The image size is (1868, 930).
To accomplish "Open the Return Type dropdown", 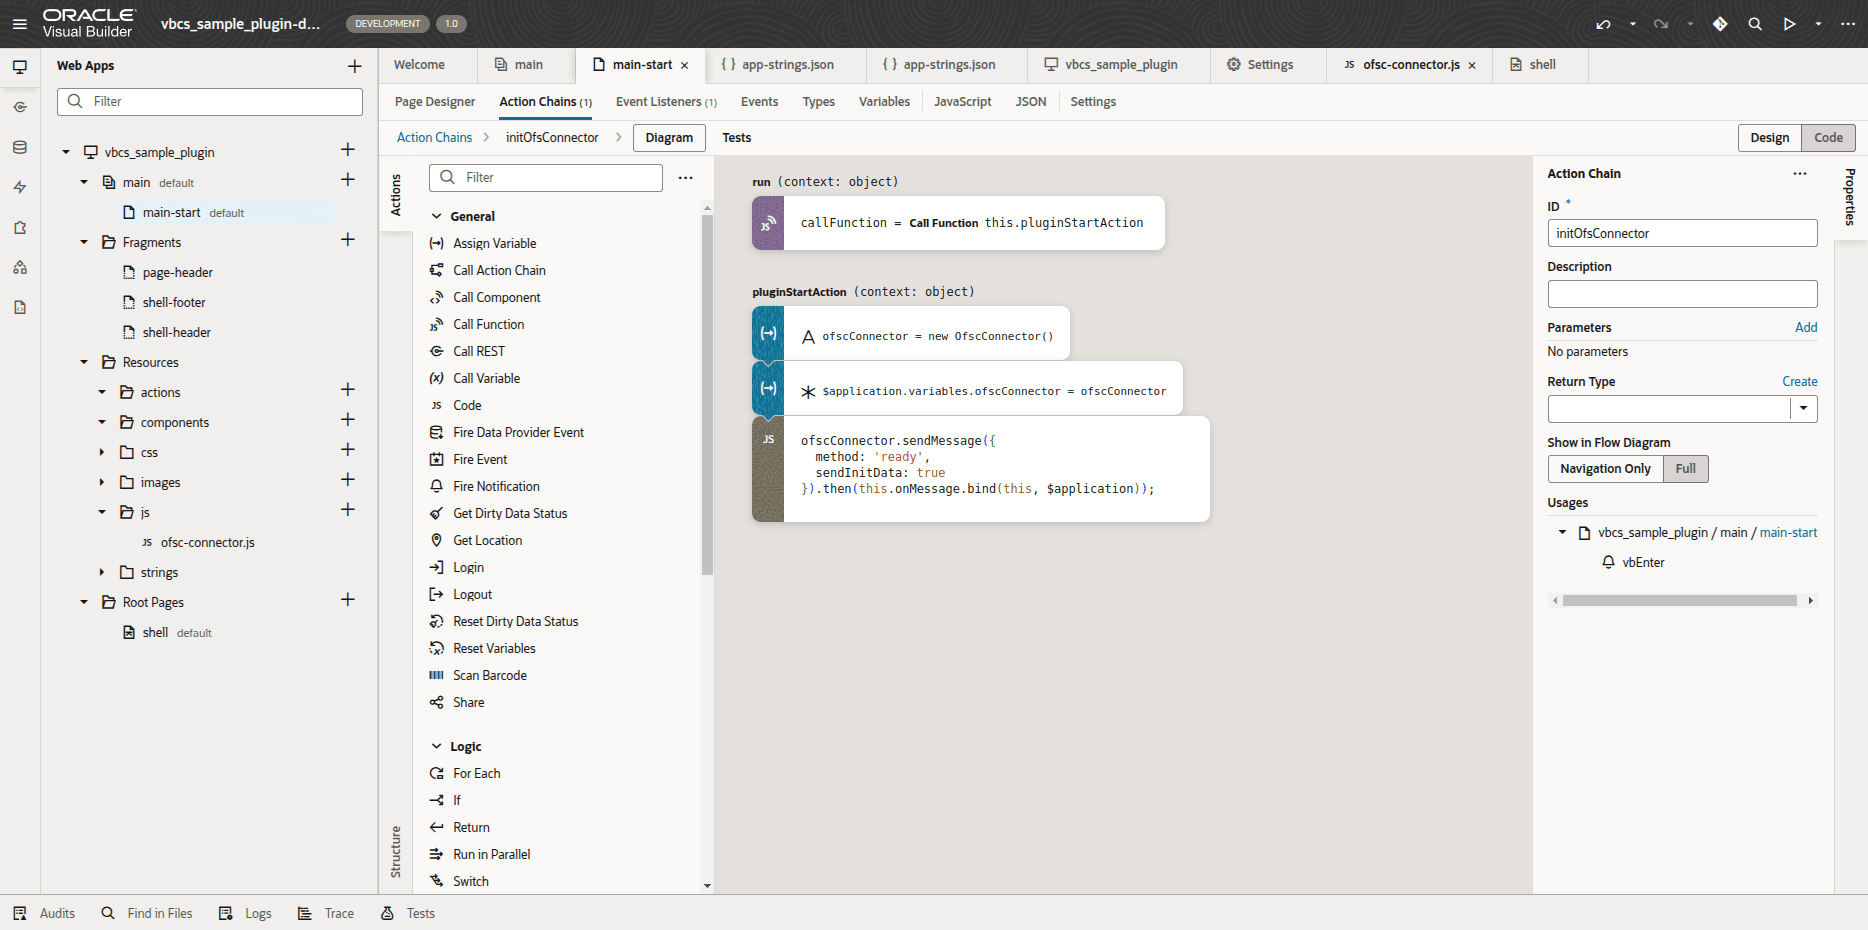I will (1803, 408).
